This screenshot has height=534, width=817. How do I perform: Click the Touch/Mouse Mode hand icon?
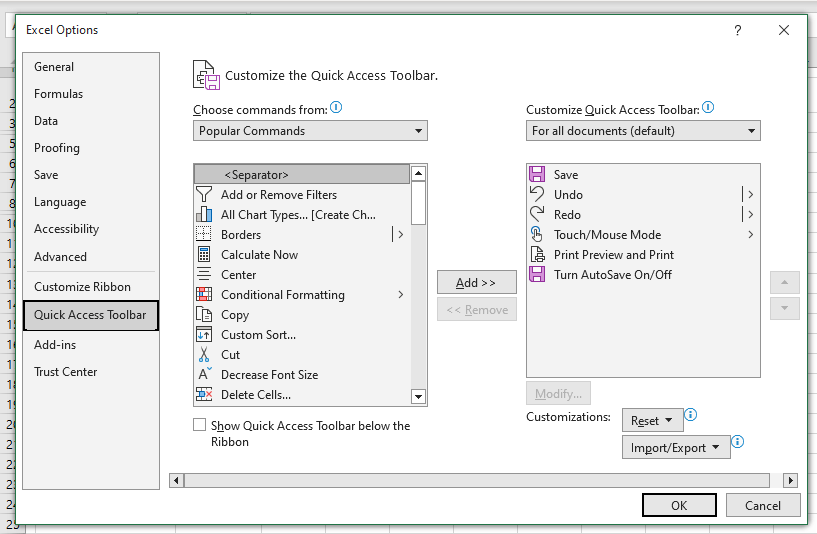pyautogui.click(x=537, y=234)
